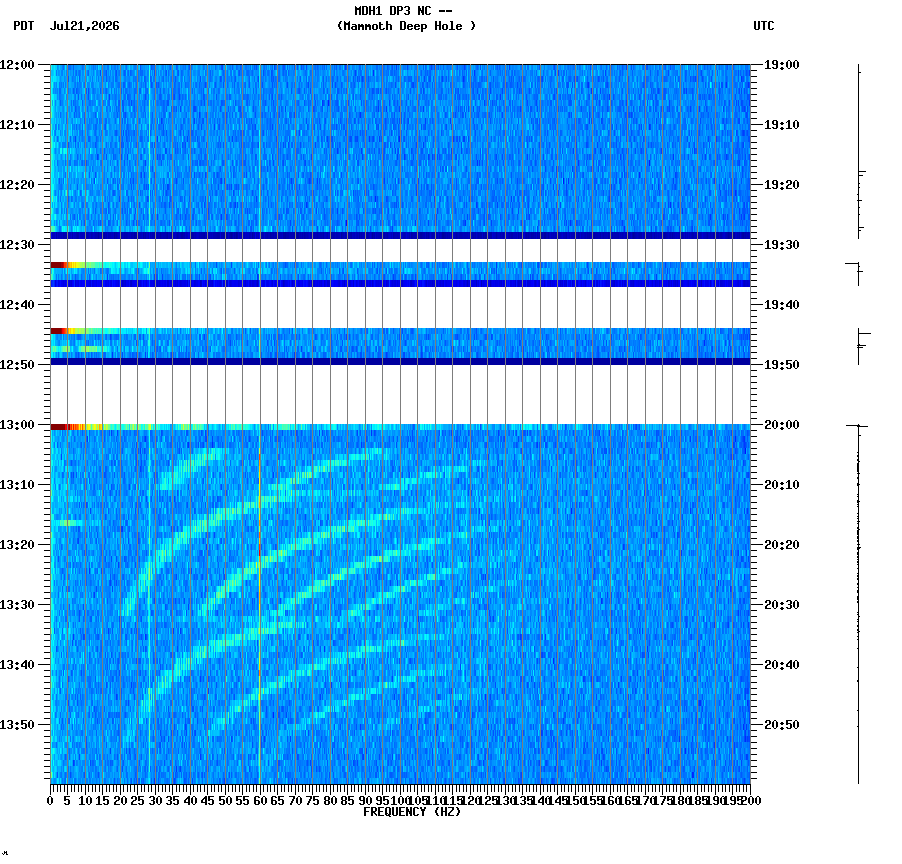
Task: Click the '13:10' PDT time label
Action: pyautogui.click(x=17, y=485)
